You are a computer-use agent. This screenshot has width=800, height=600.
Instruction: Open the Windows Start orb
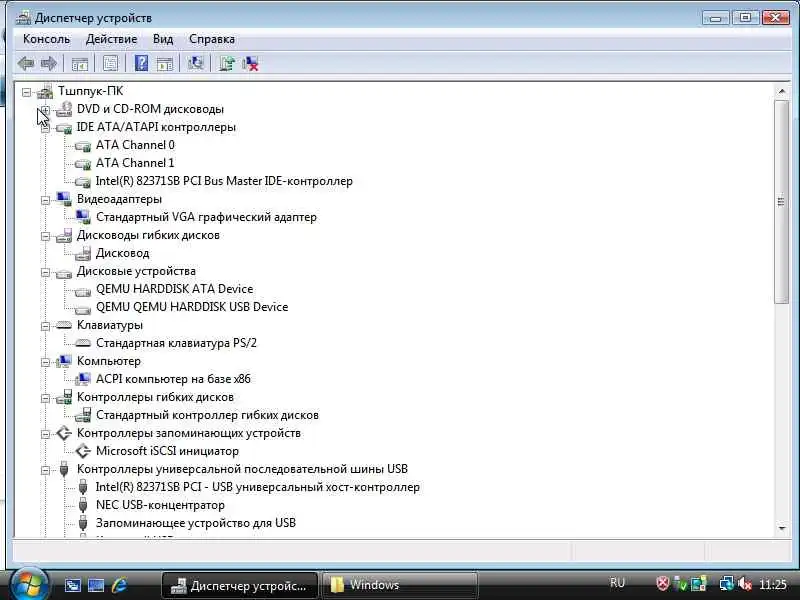28,584
